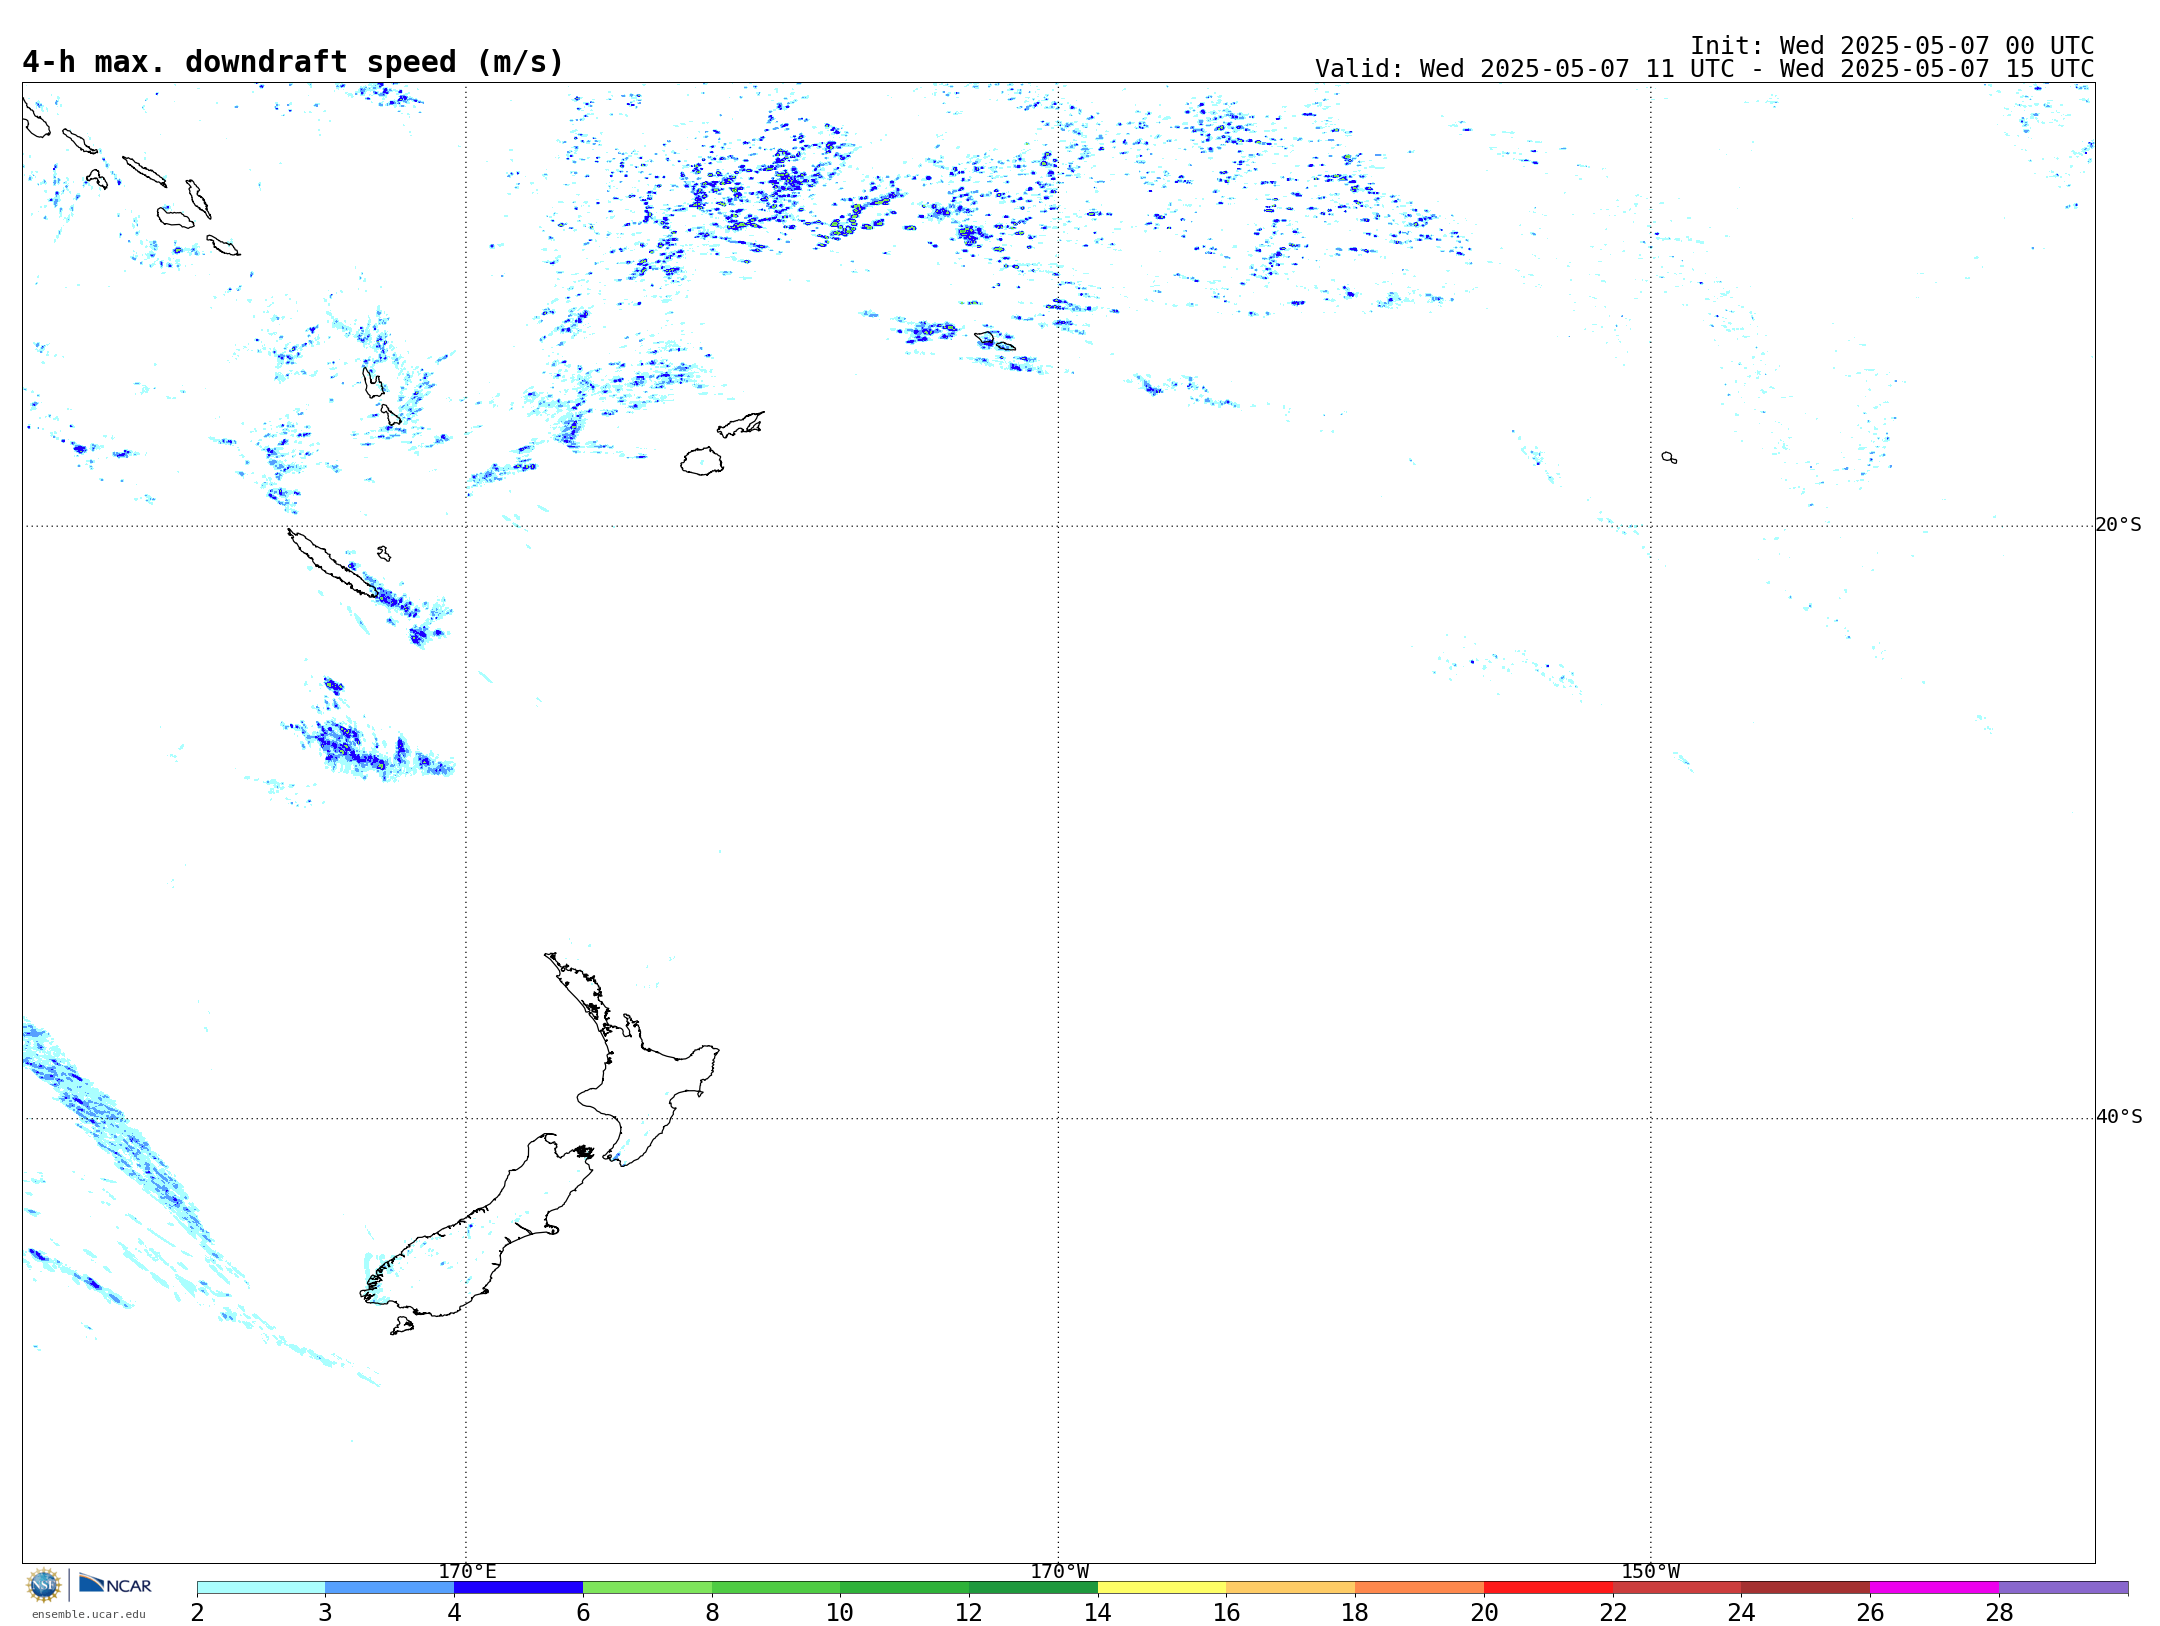
Task: Click the light orange 16–18 m/s colorbar segment
Action: [x=1291, y=1587]
